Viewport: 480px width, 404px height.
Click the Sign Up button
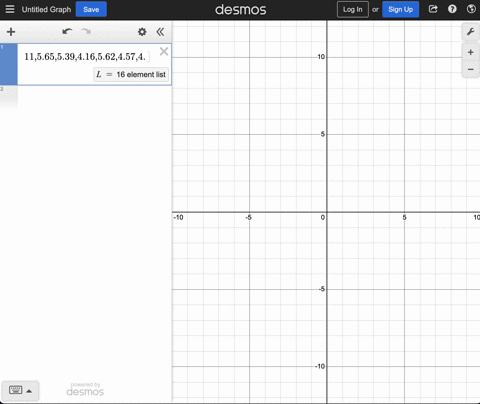[400, 9]
